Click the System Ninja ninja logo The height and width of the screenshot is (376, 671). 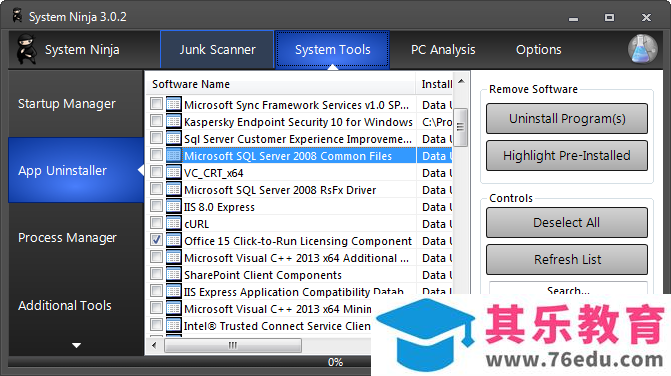[27, 50]
